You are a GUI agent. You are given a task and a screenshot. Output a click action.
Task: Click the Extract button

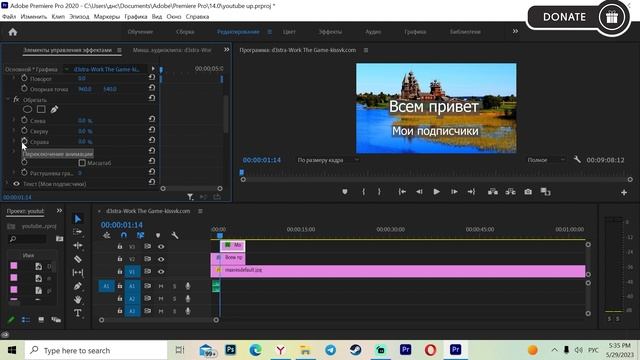[510, 191]
